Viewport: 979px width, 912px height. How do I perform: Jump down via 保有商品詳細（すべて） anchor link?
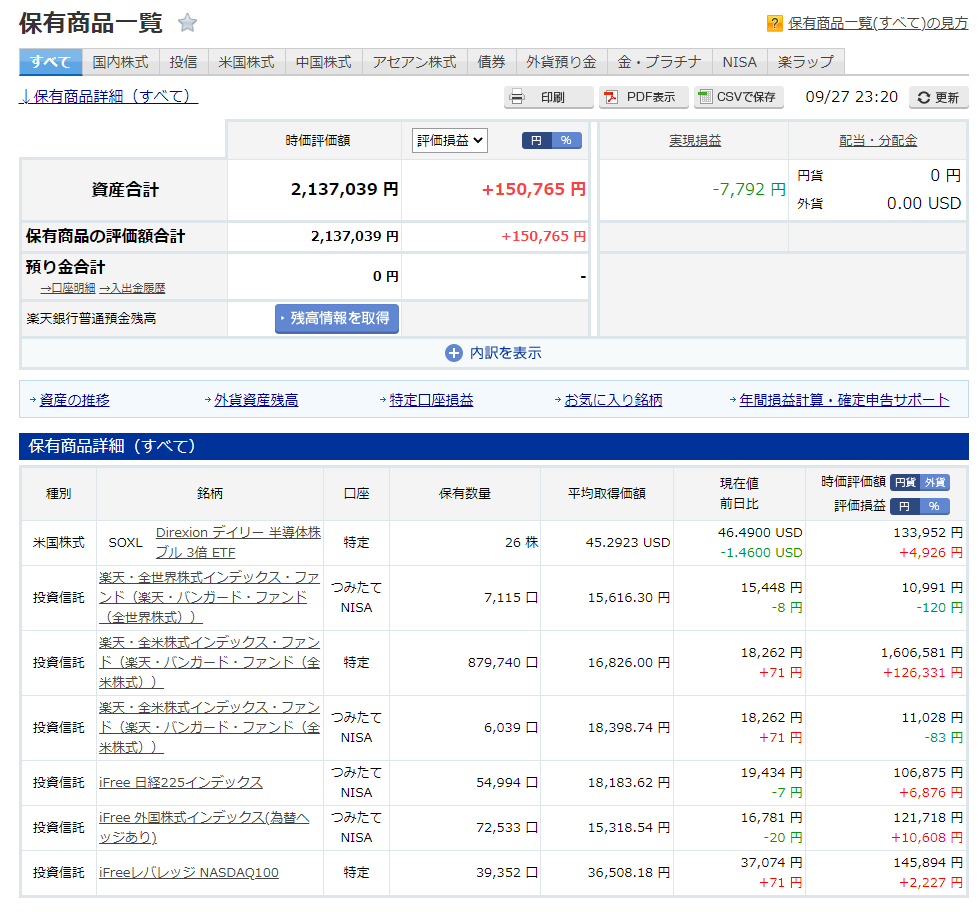pyautogui.click(x=108, y=96)
